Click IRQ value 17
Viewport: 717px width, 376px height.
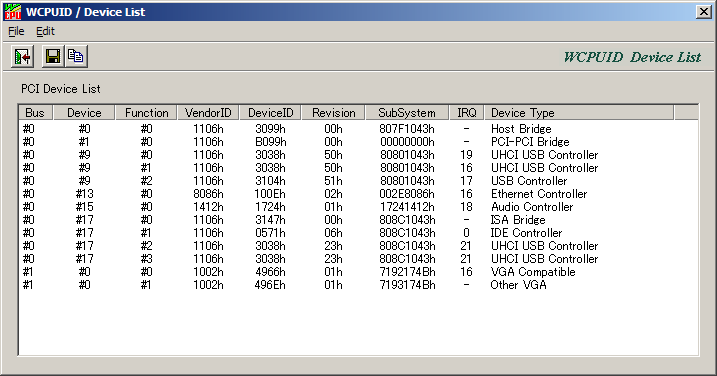pos(466,181)
